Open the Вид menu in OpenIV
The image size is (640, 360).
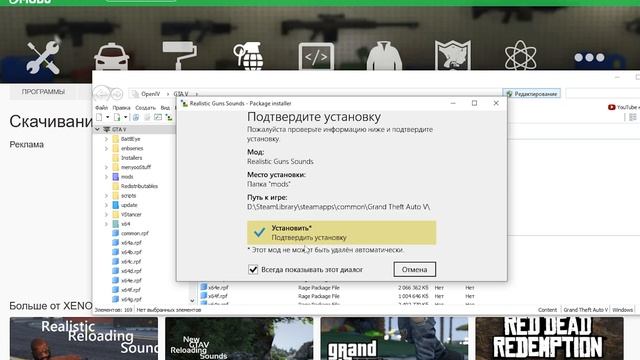pos(165,108)
